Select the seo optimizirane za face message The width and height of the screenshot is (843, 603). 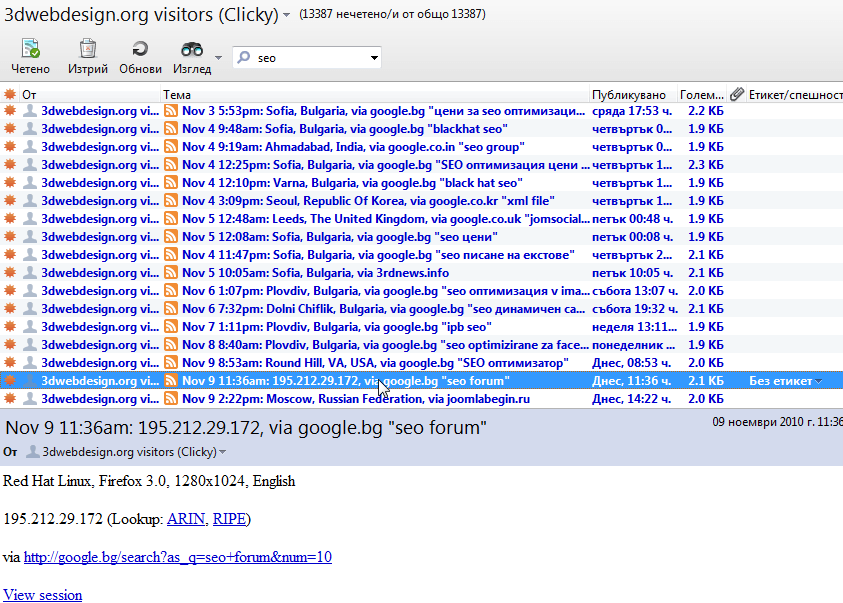coord(422,344)
